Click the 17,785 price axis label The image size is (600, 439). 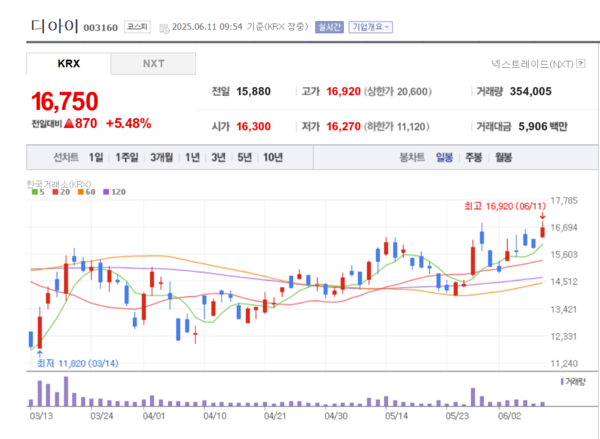click(564, 201)
